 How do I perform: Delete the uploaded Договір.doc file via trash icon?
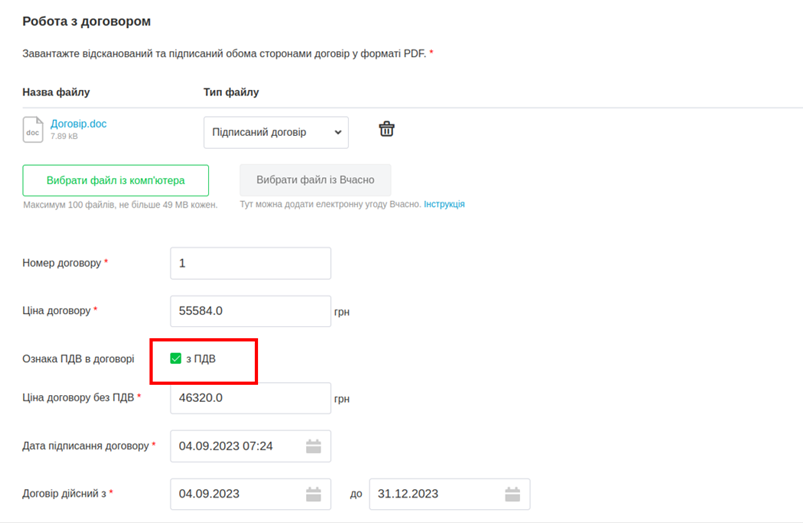coord(386,129)
